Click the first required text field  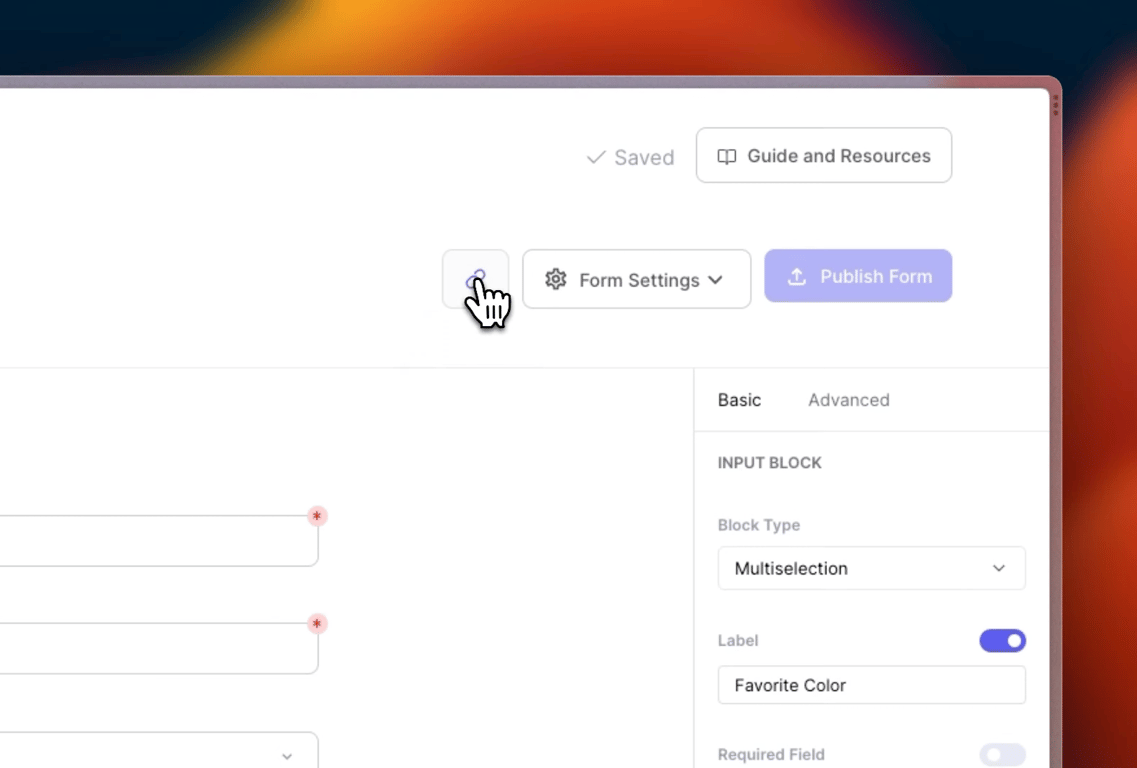click(150, 541)
